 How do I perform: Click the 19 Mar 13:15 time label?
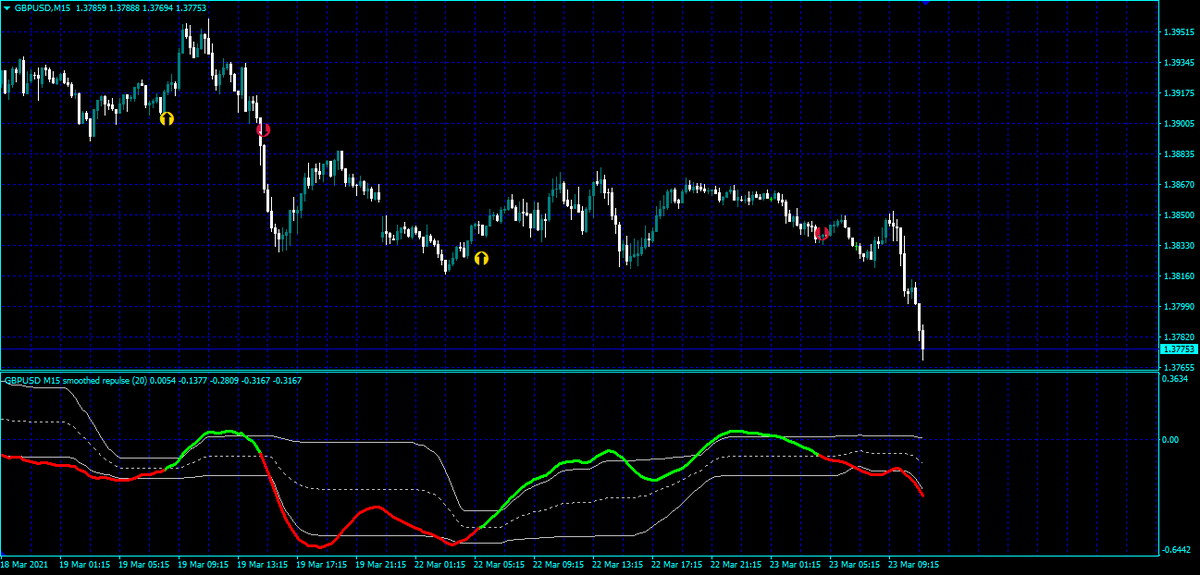(264, 565)
